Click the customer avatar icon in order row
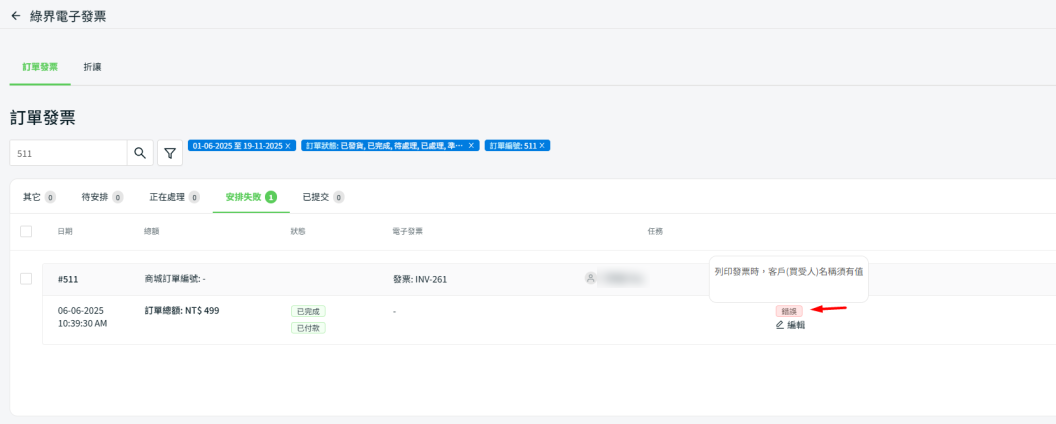Image resolution: width=1056 pixels, height=424 pixels. 590,278
